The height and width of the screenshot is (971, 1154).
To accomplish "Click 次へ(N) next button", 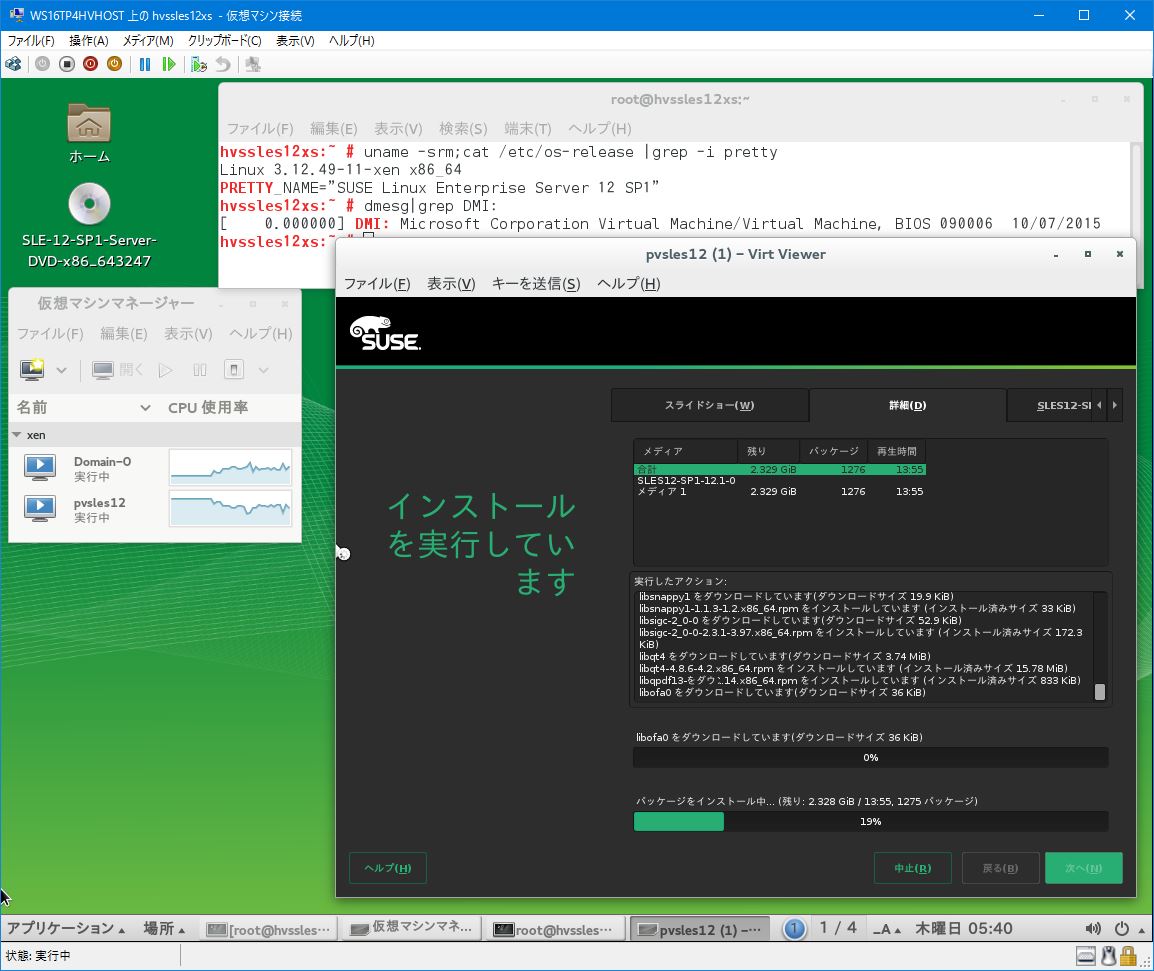I will coord(1084,868).
